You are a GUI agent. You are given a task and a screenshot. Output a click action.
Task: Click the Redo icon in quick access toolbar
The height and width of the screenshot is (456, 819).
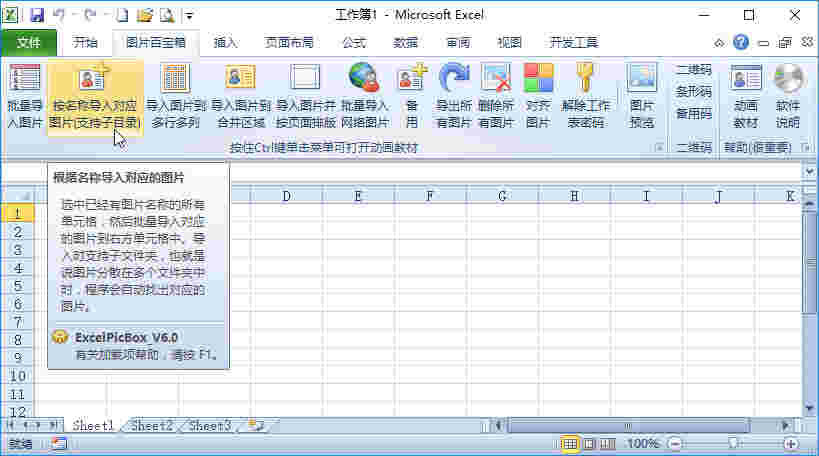click(x=90, y=15)
